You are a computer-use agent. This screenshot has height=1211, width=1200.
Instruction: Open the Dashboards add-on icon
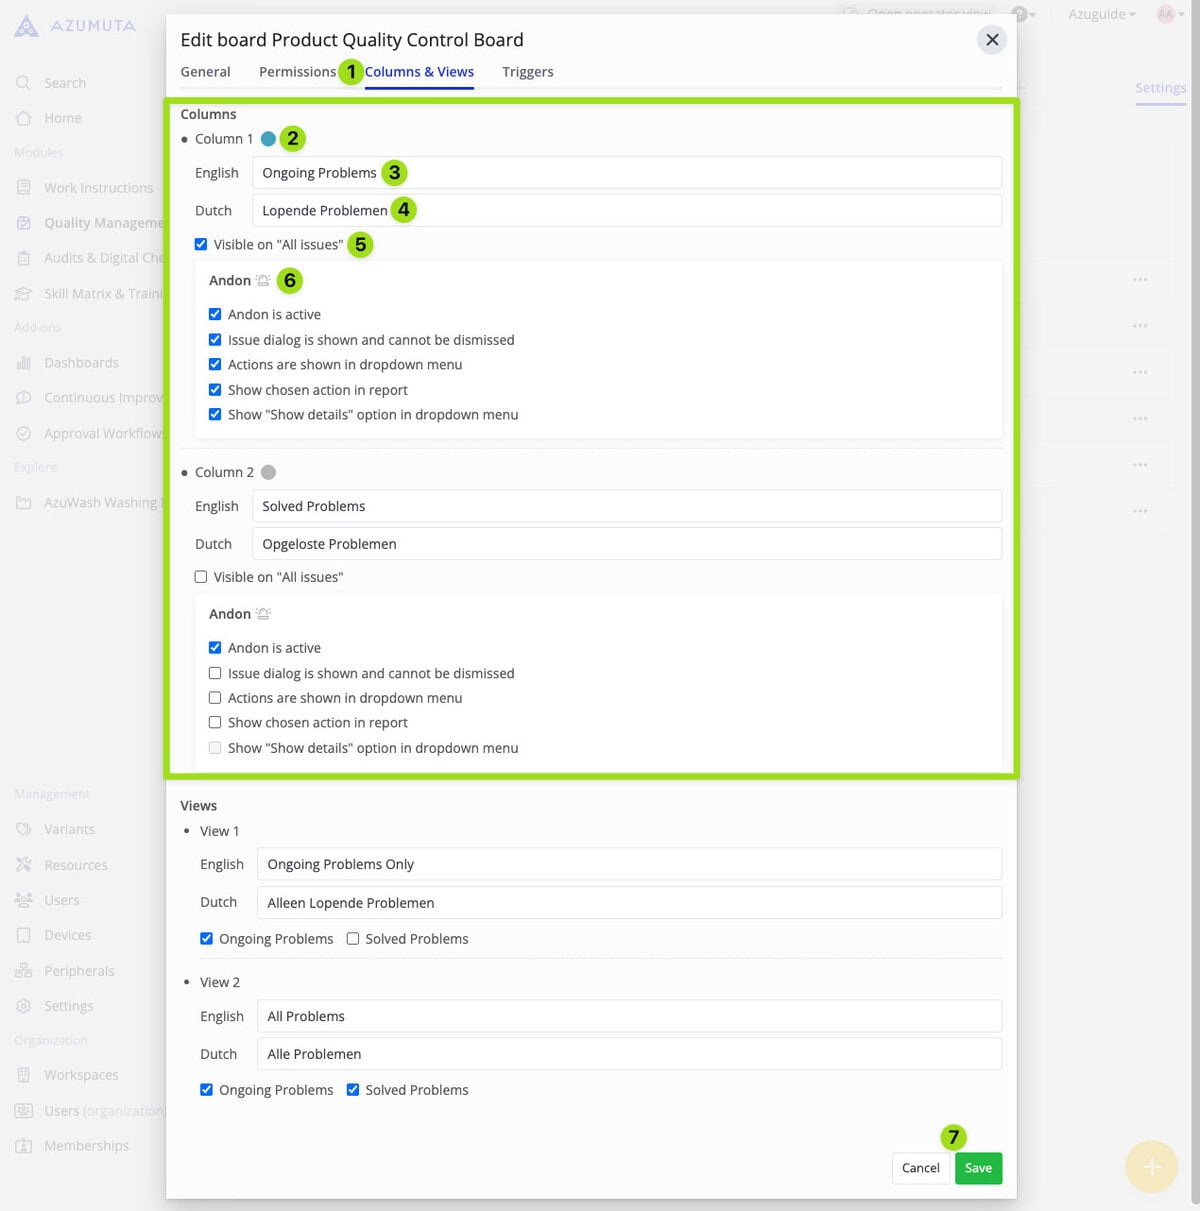click(24, 363)
